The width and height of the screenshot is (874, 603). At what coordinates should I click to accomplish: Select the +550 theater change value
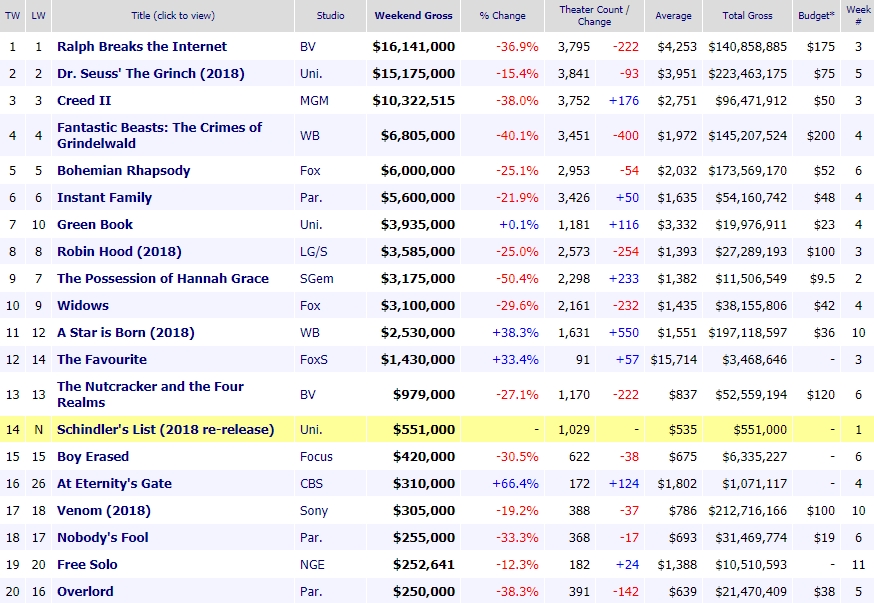tap(624, 333)
